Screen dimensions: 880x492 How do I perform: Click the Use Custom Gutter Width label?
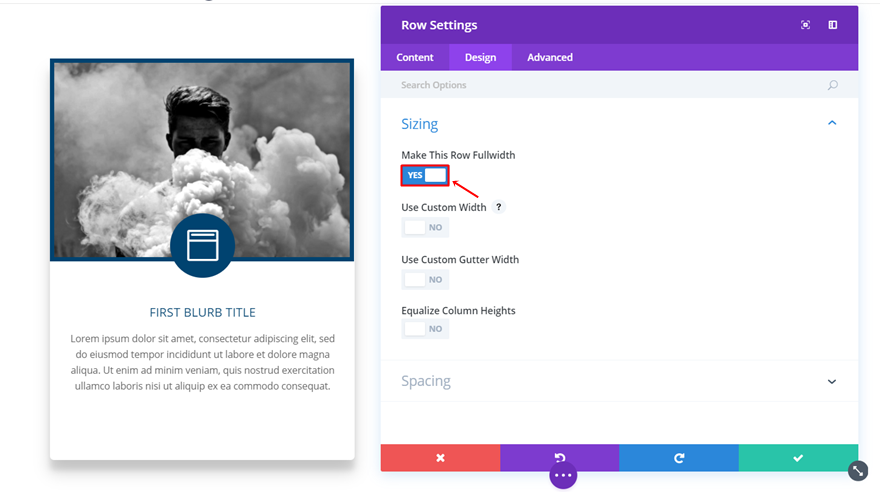[x=460, y=259]
